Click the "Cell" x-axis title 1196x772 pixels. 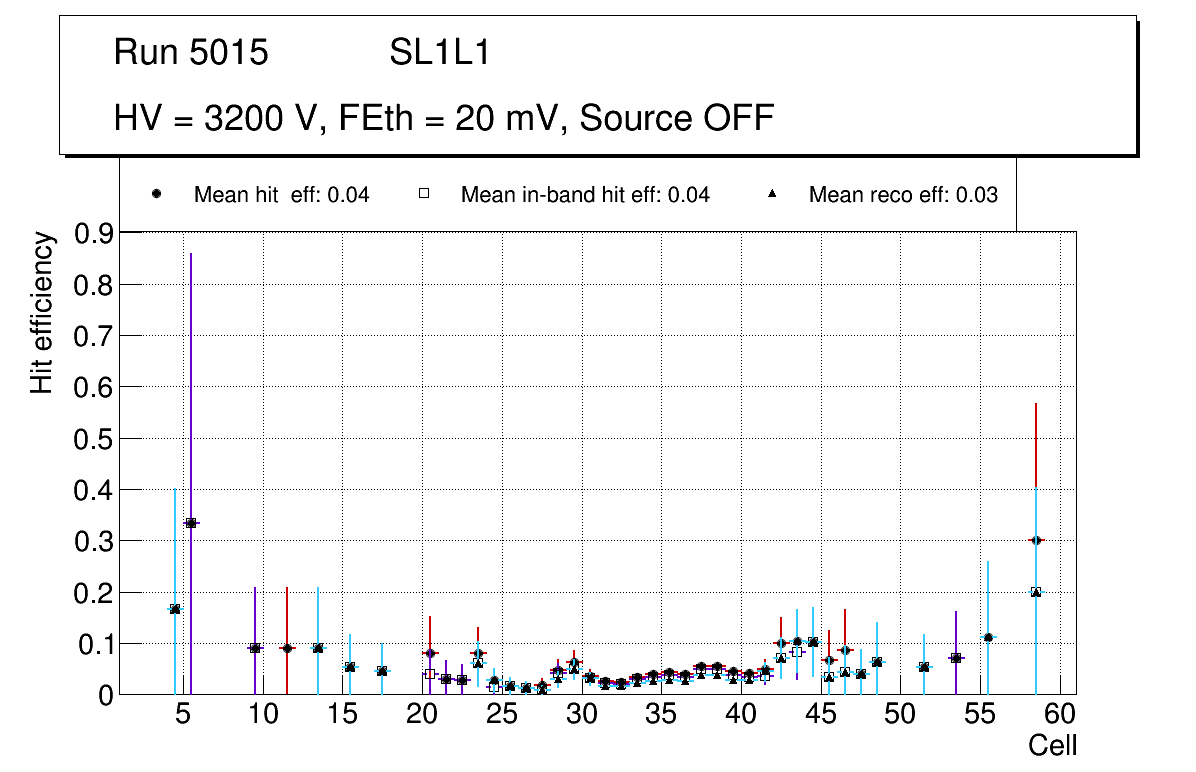point(1053,746)
